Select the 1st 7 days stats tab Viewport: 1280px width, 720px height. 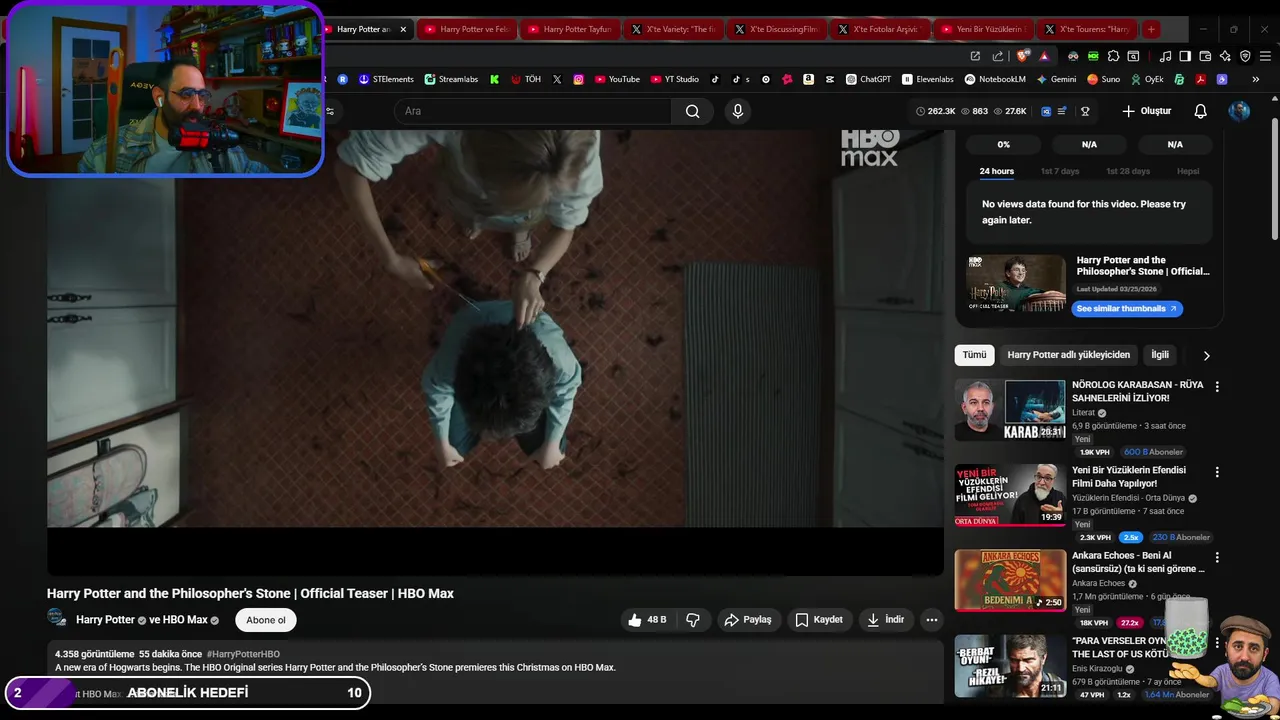tap(1060, 171)
